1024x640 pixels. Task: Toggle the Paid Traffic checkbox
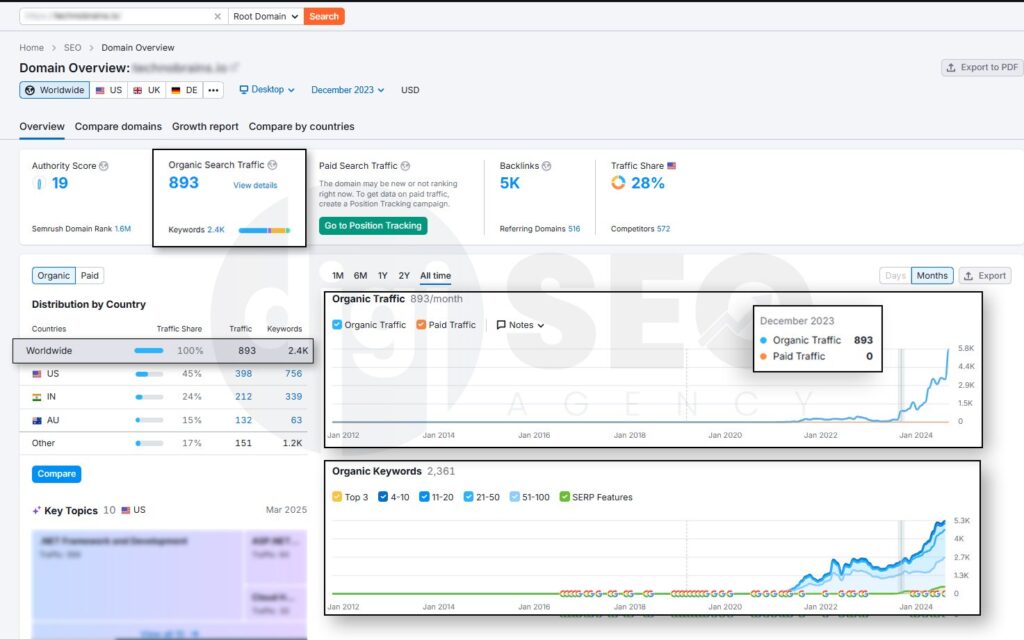421,325
